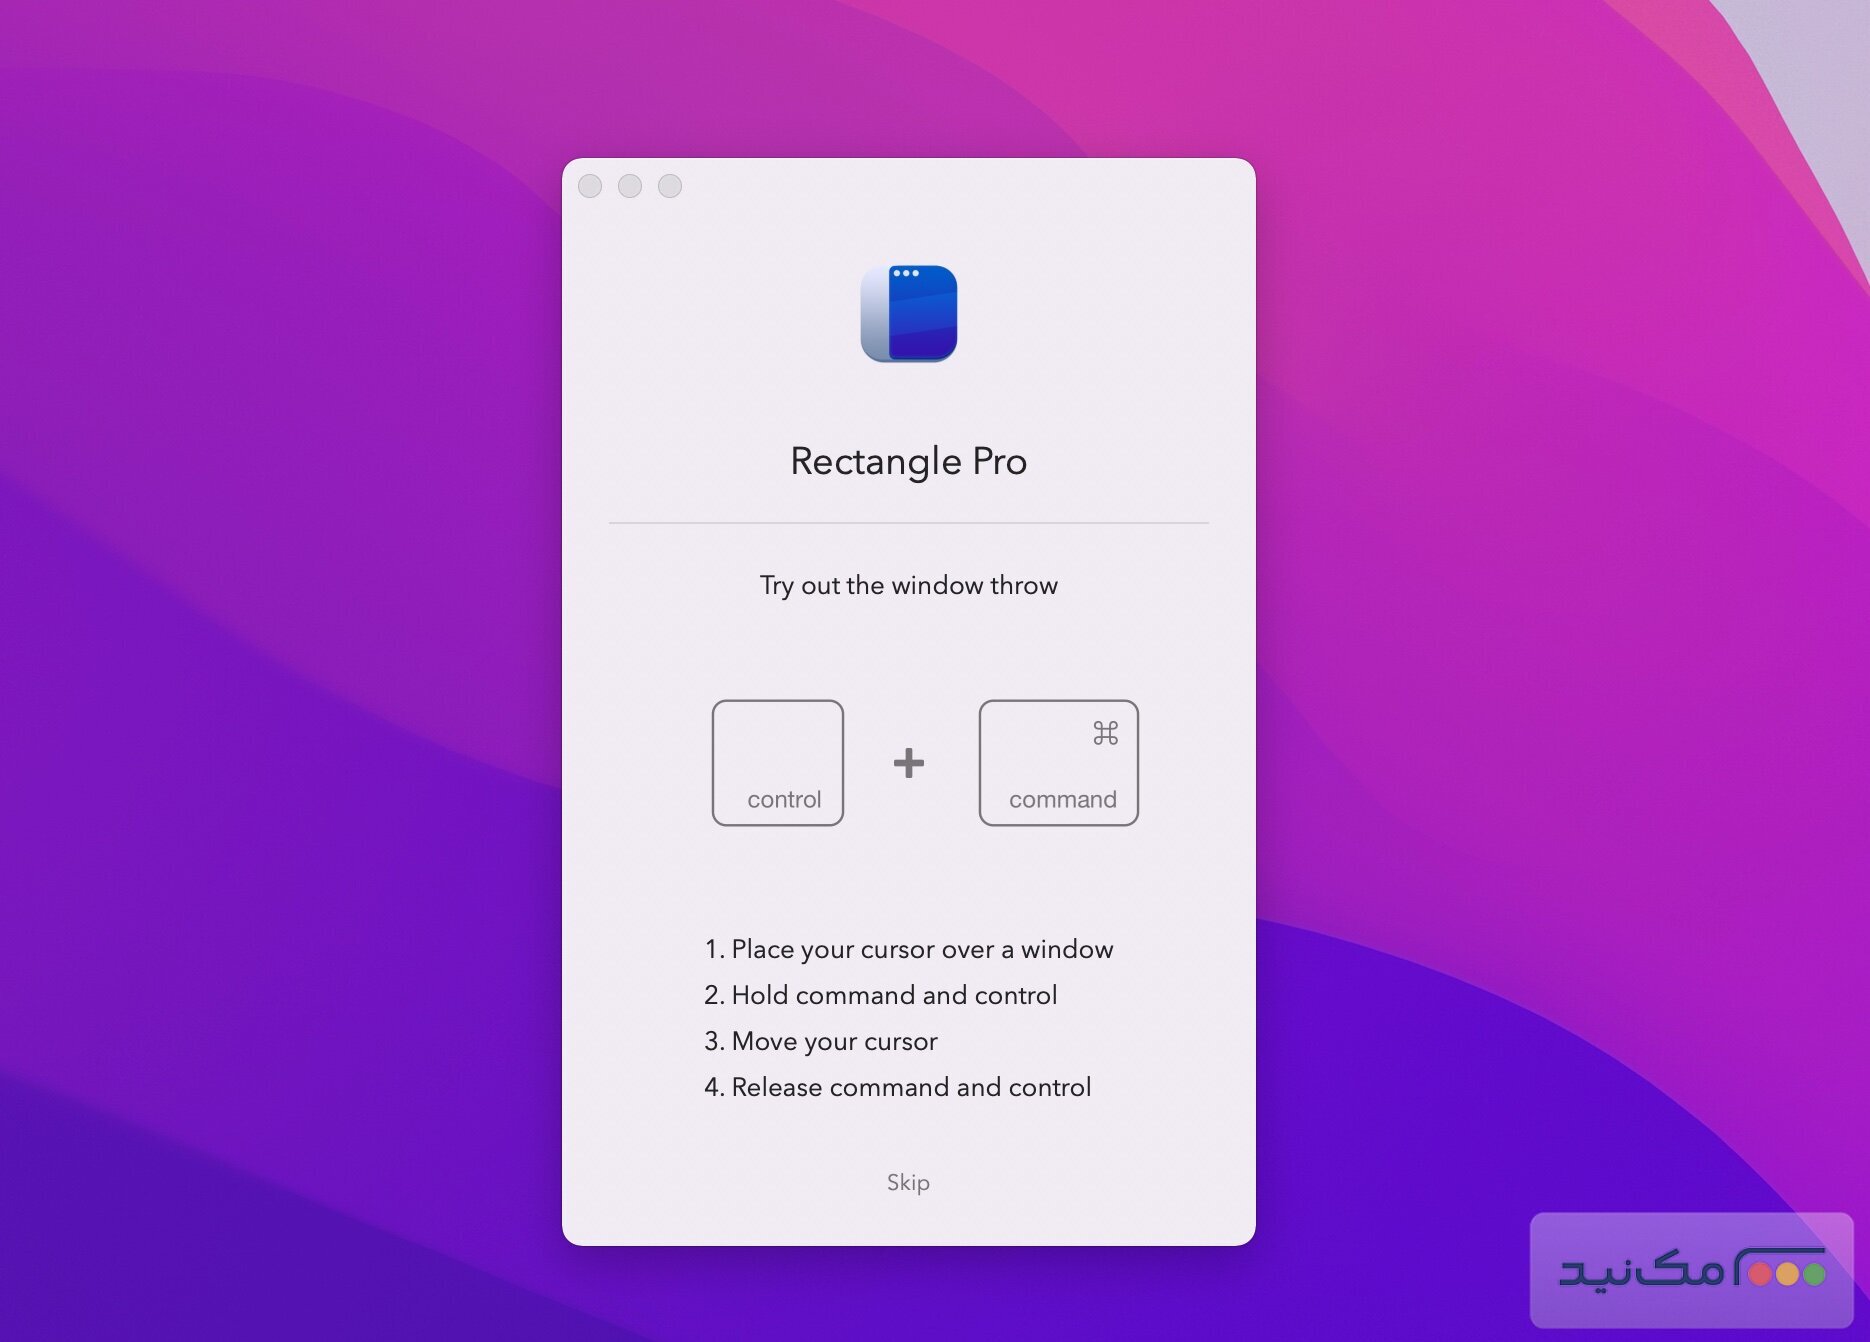This screenshot has width=1870, height=1342.
Task: Select the control key graphic
Action: coord(778,763)
